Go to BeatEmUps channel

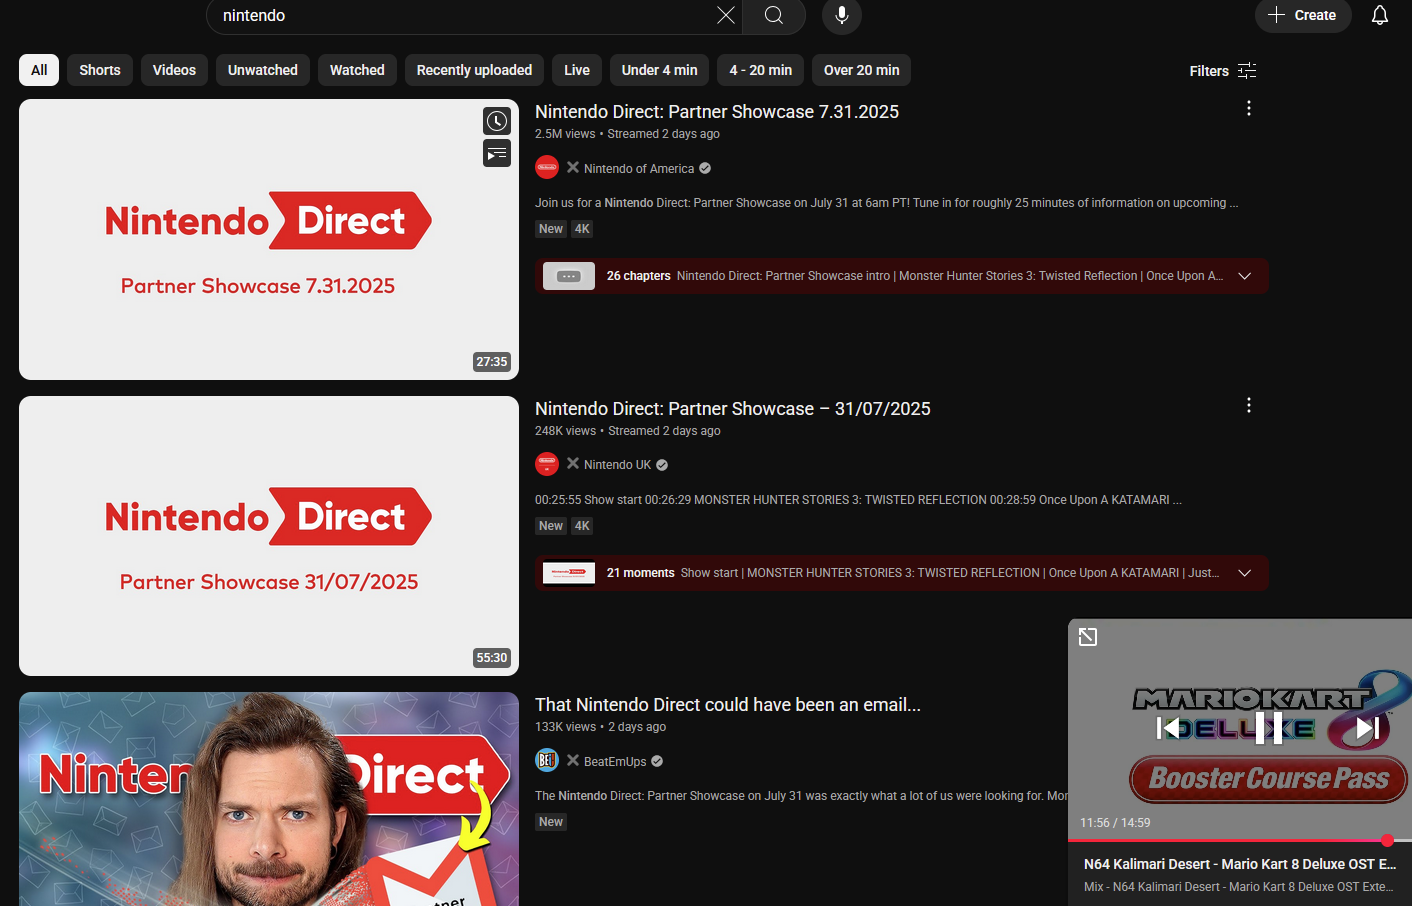tap(615, 762)
